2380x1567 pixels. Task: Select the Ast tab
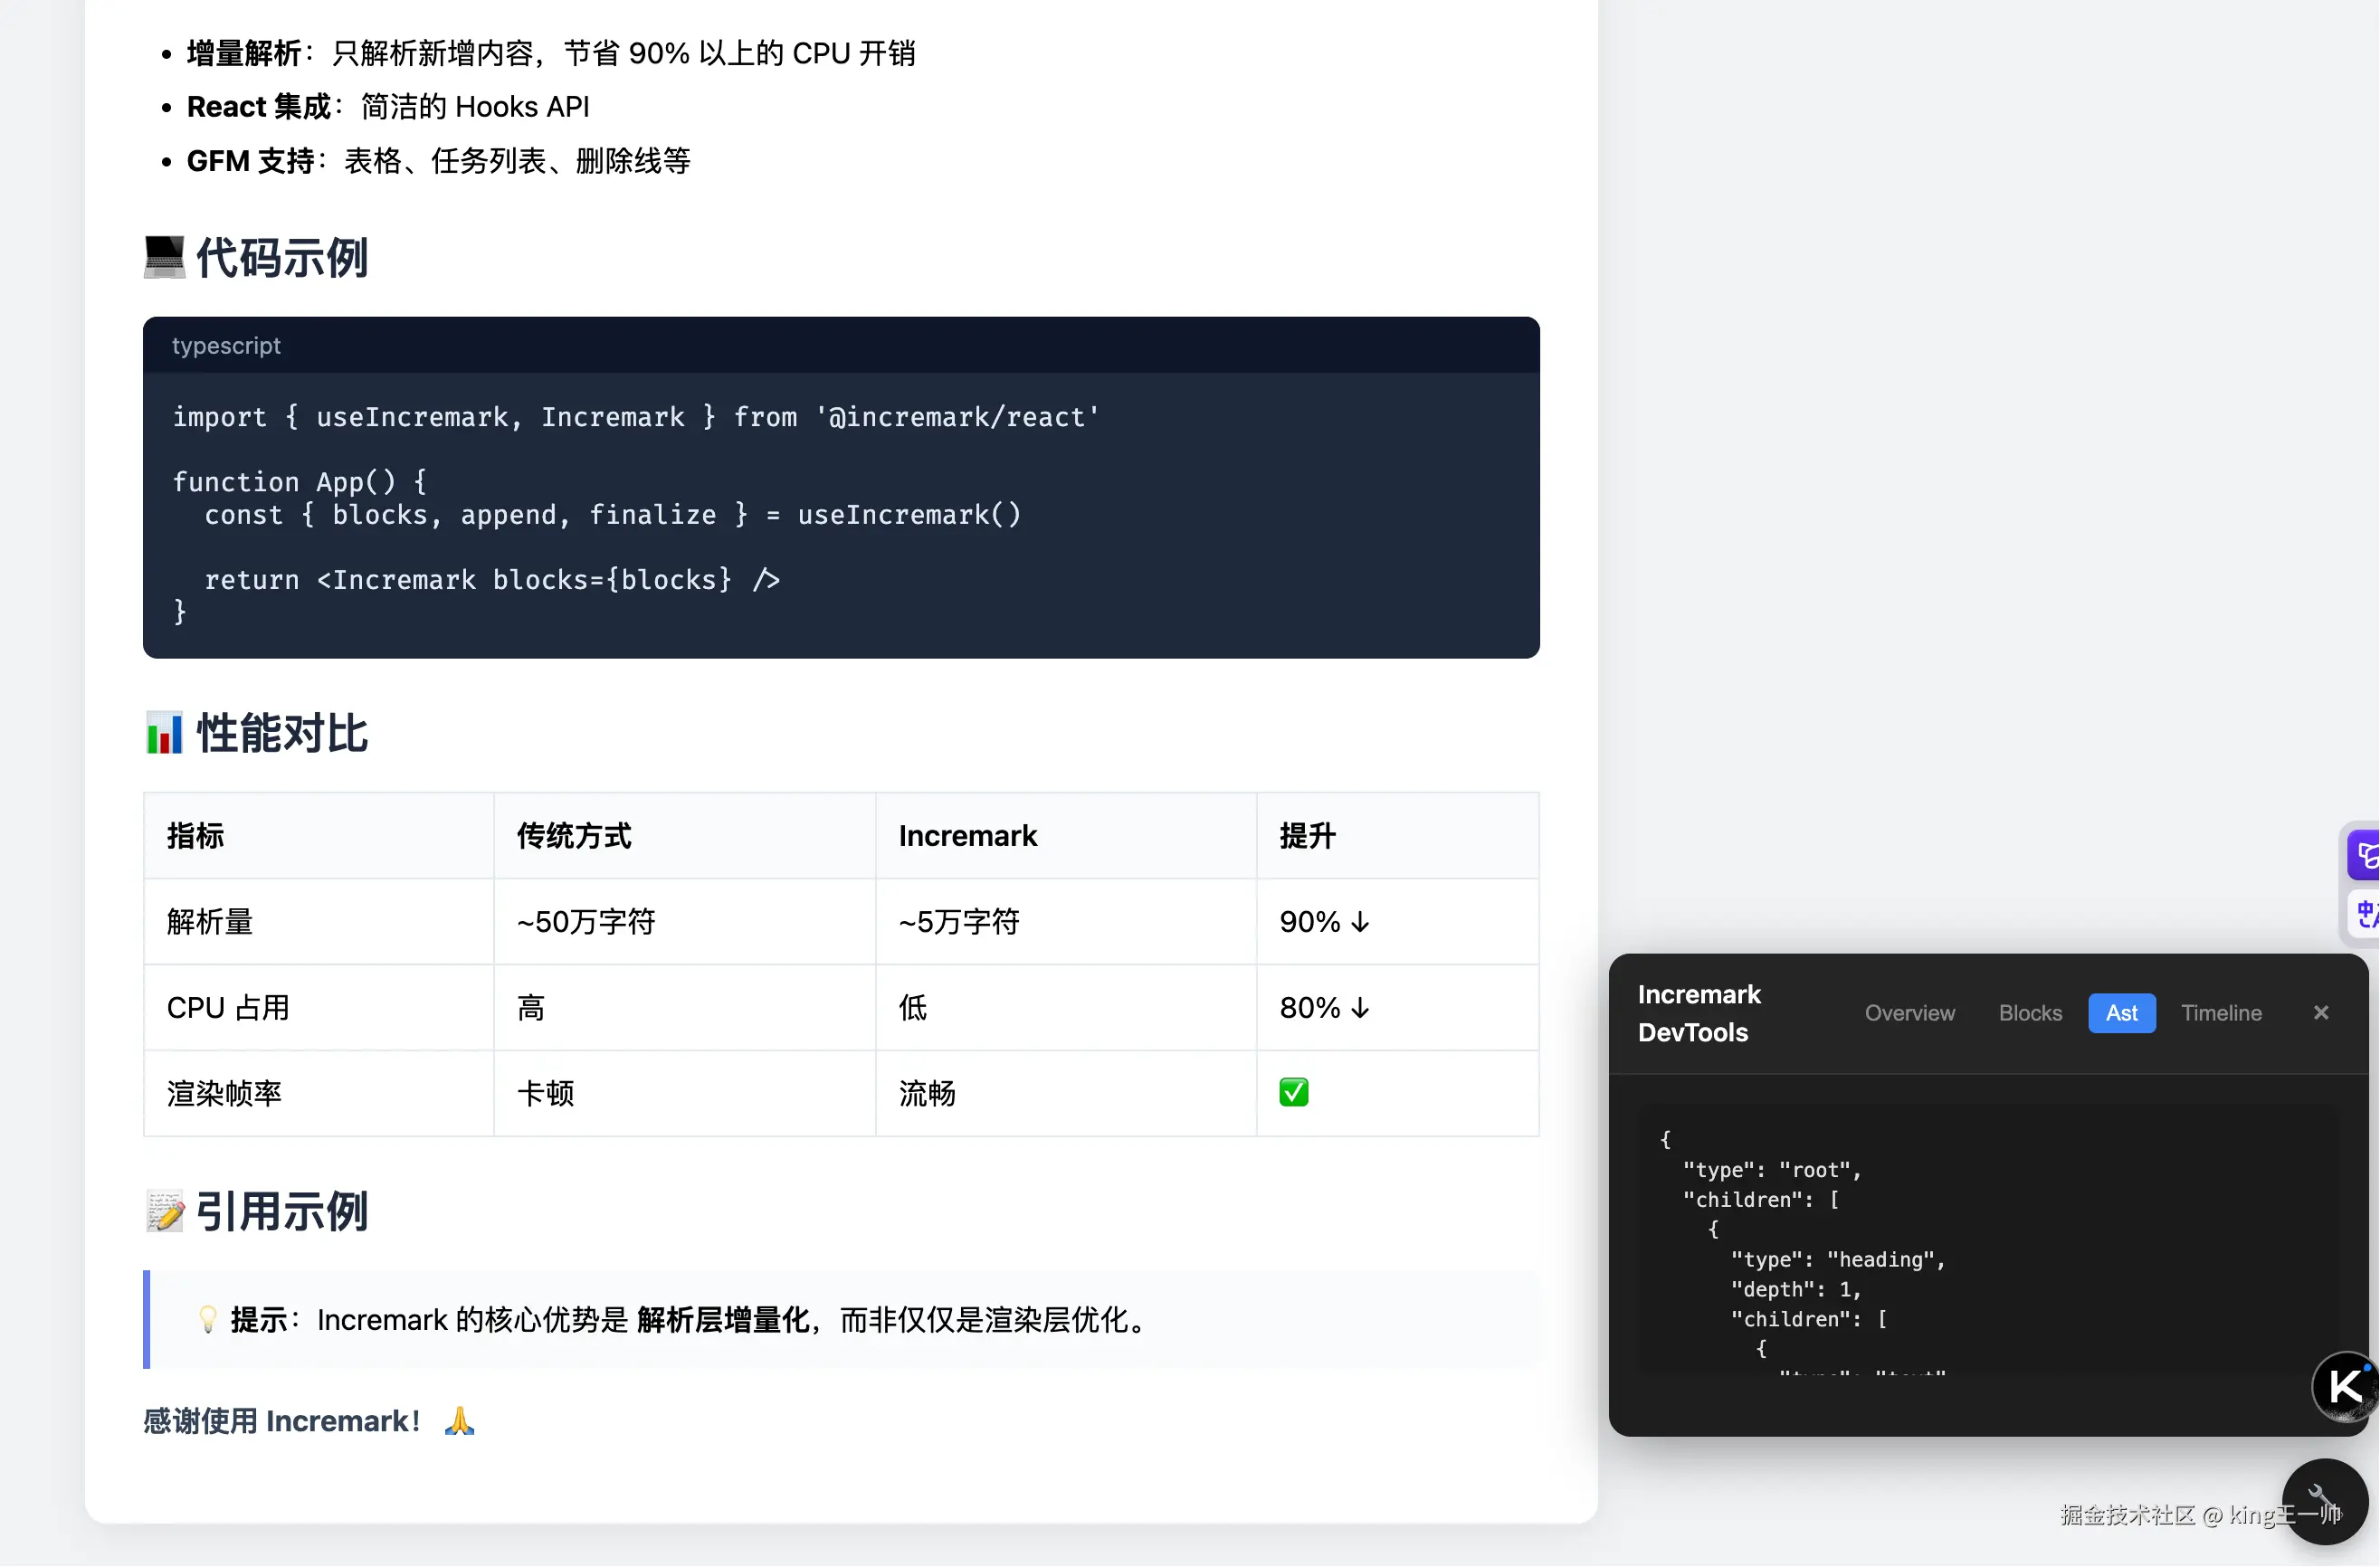coord(2121,1013)
